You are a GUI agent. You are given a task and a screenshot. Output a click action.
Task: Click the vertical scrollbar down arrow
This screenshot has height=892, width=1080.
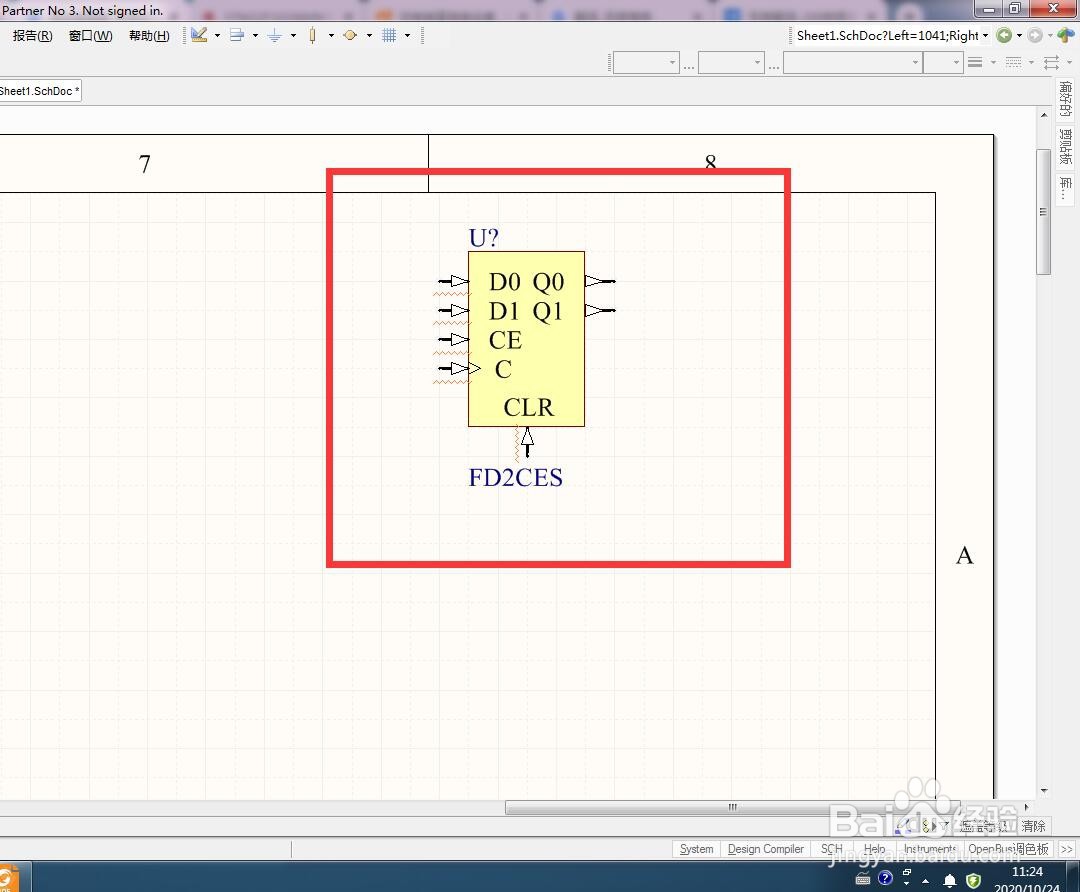[x=1044, y=791]
